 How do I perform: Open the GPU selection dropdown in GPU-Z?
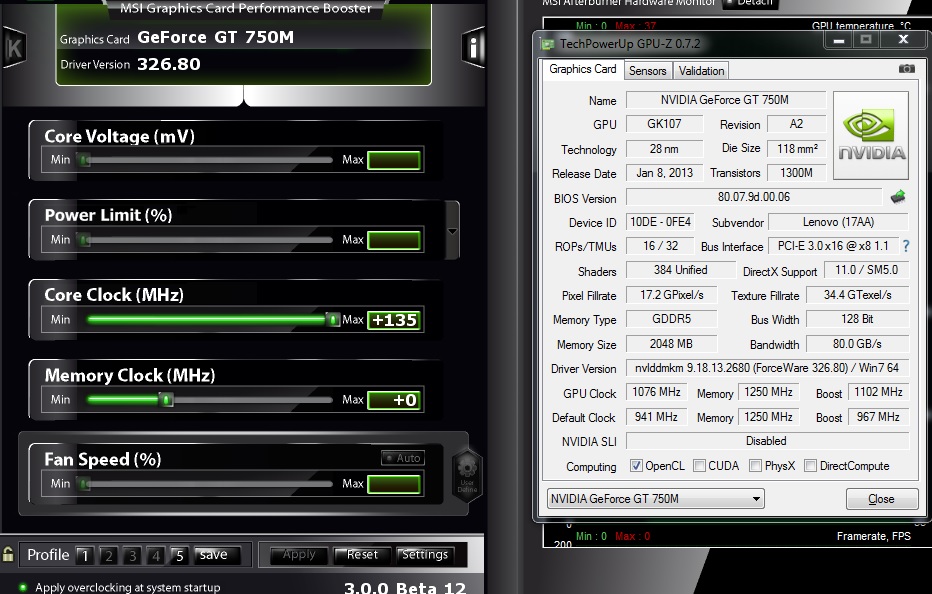coord(656,498)
